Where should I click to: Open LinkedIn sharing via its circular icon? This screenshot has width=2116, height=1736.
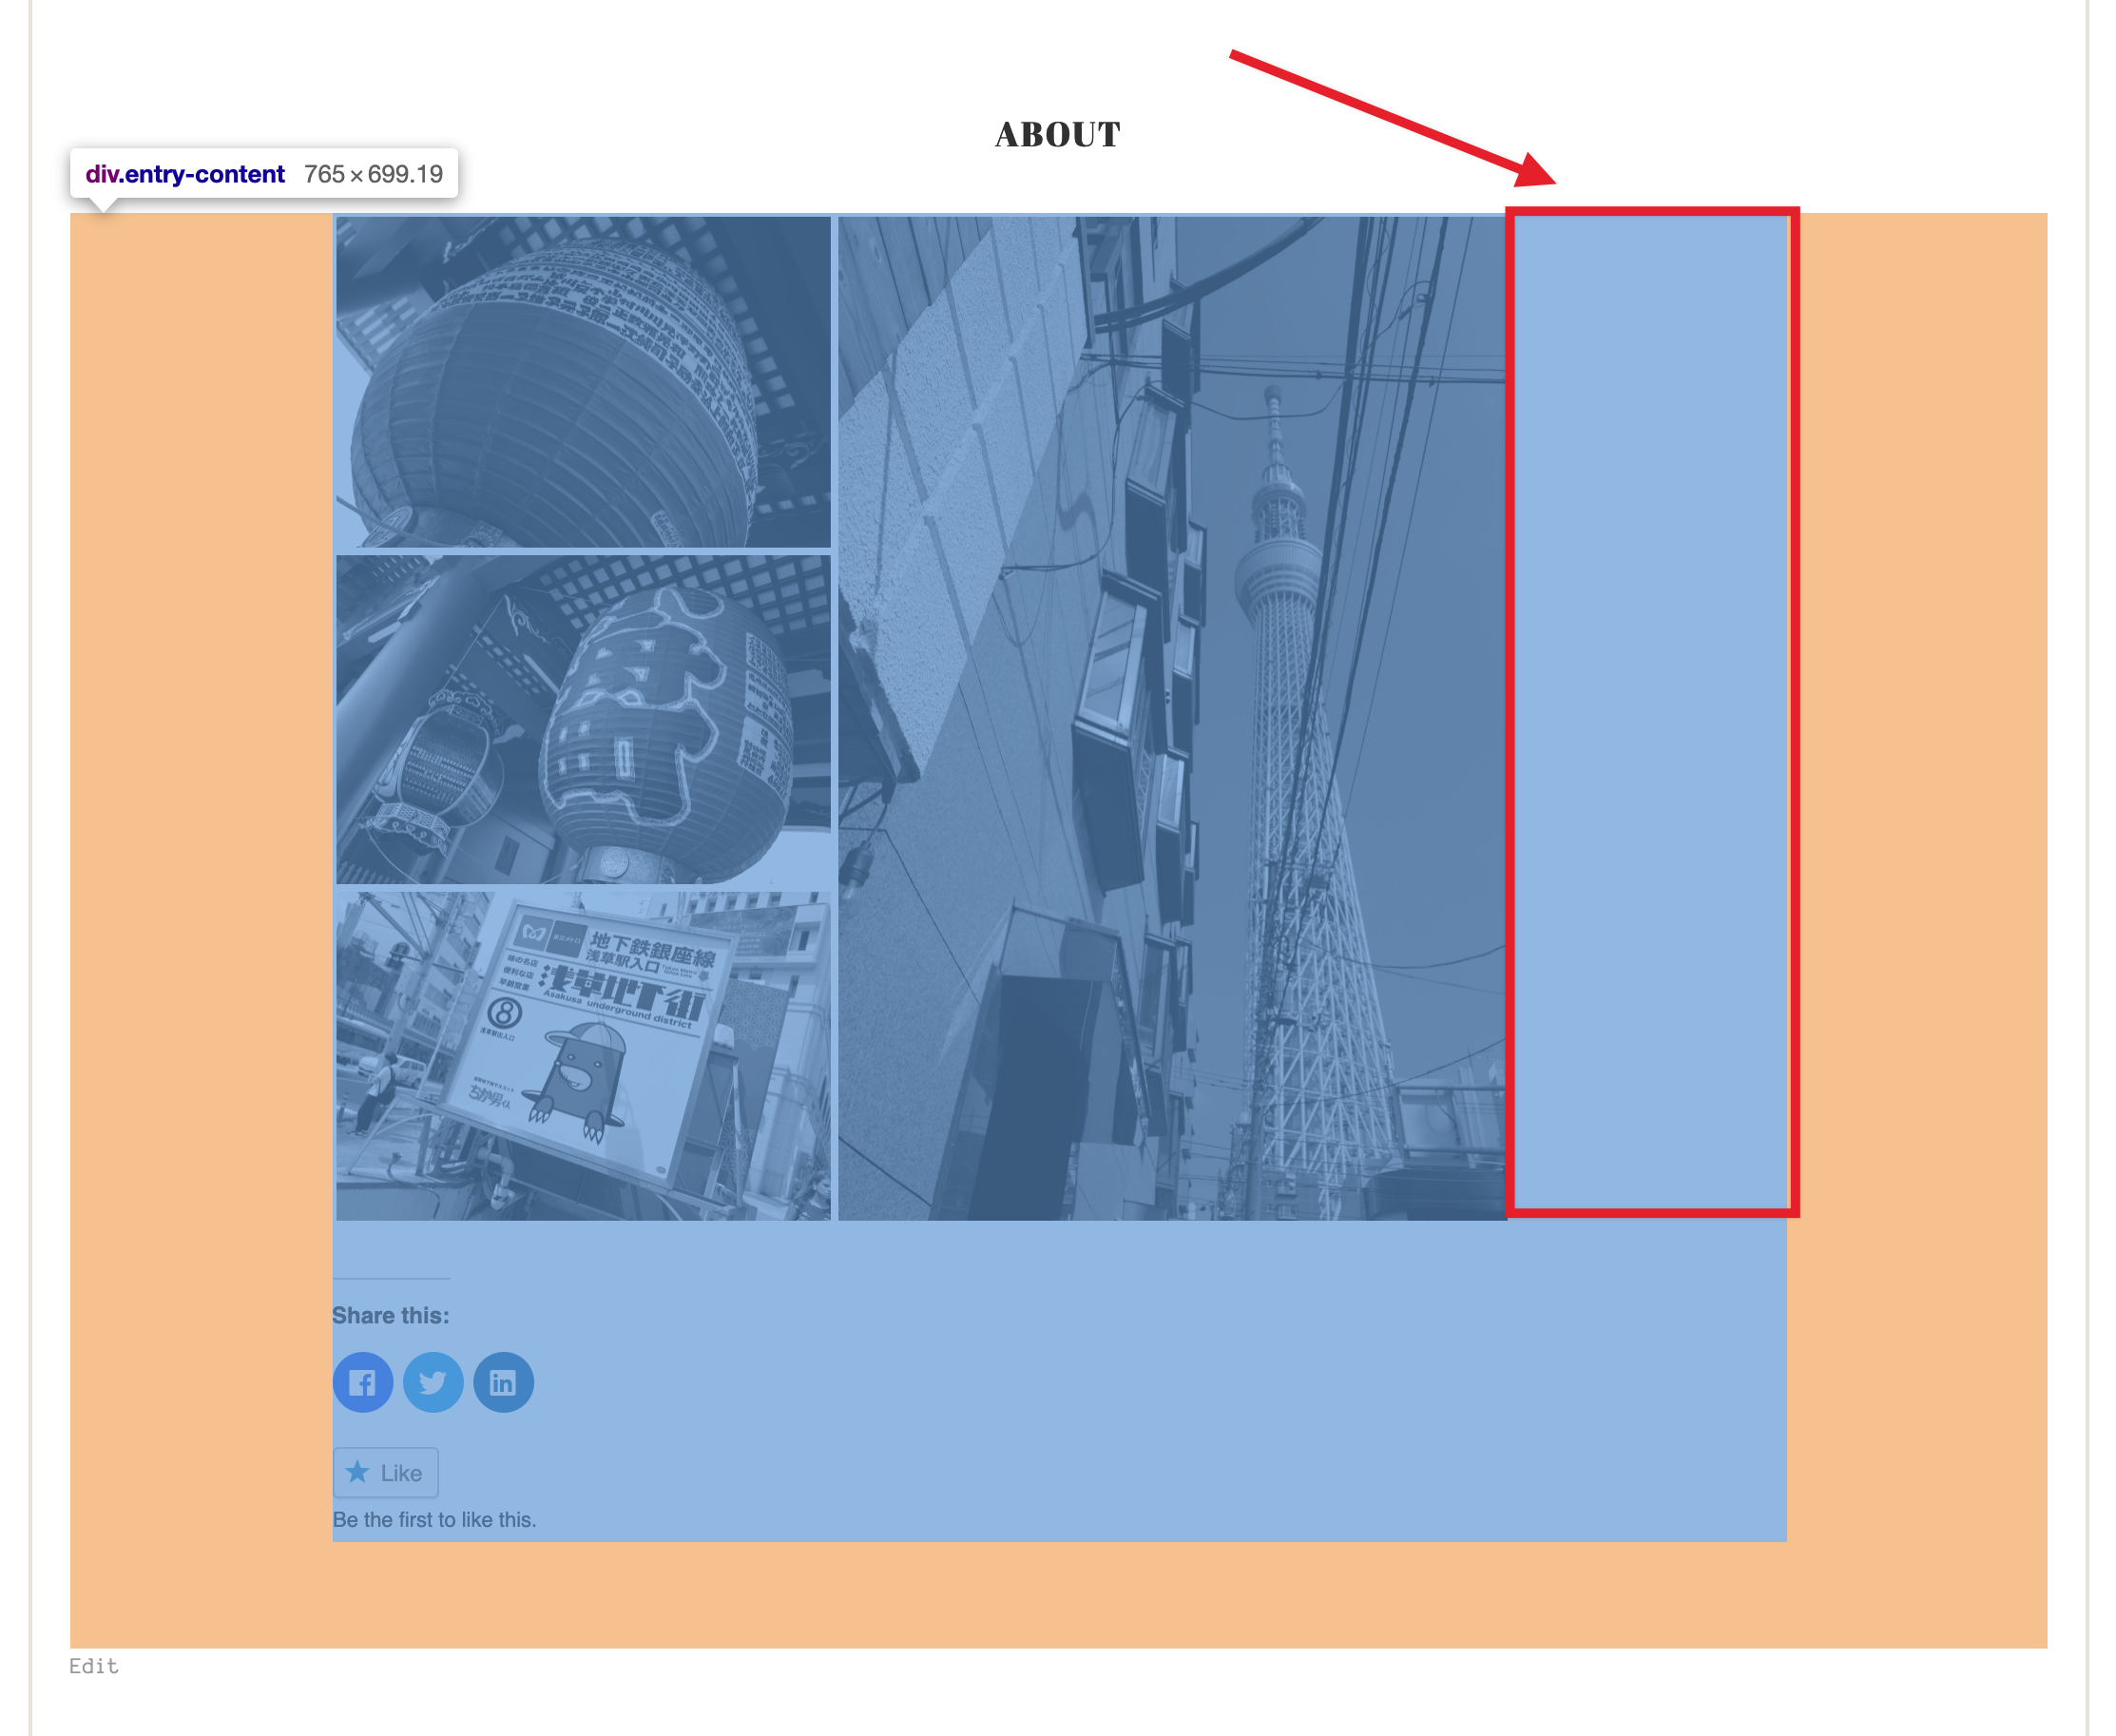pyautogui.click(x=504, y=1382)
